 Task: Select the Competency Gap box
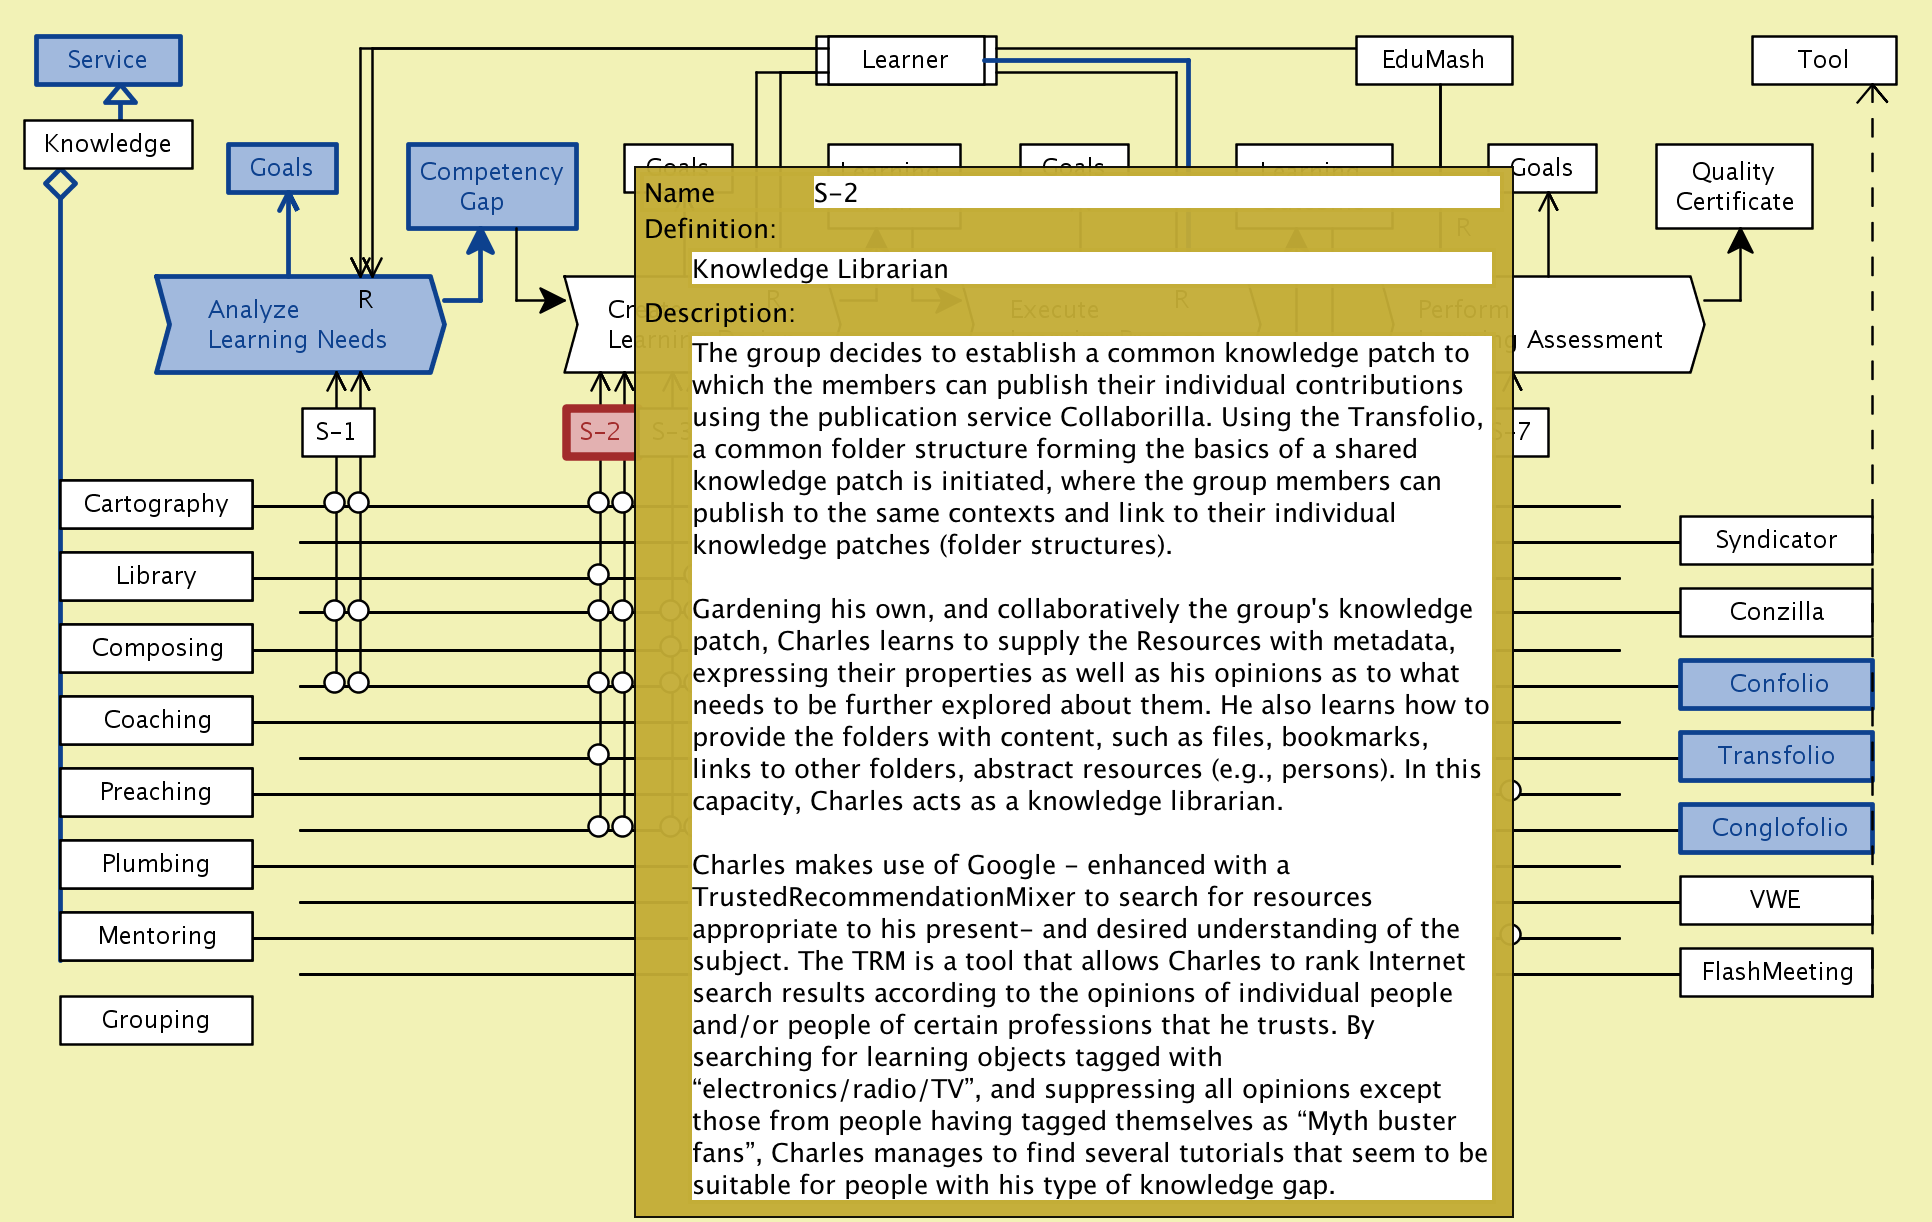pyautogui.click(x=491, y=186)
